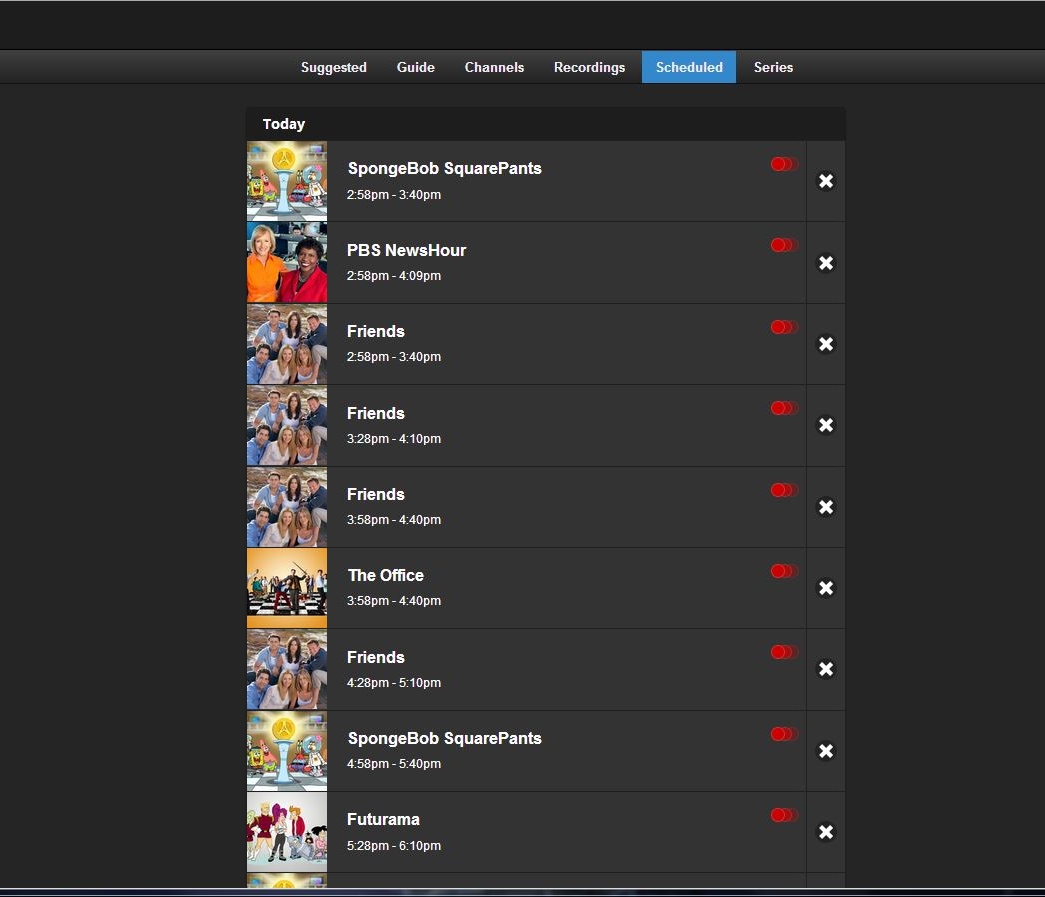Remove Friends 3:28pm timer with X icon
The width and height of the screenshot is (1045, 897).
[826, 425]
